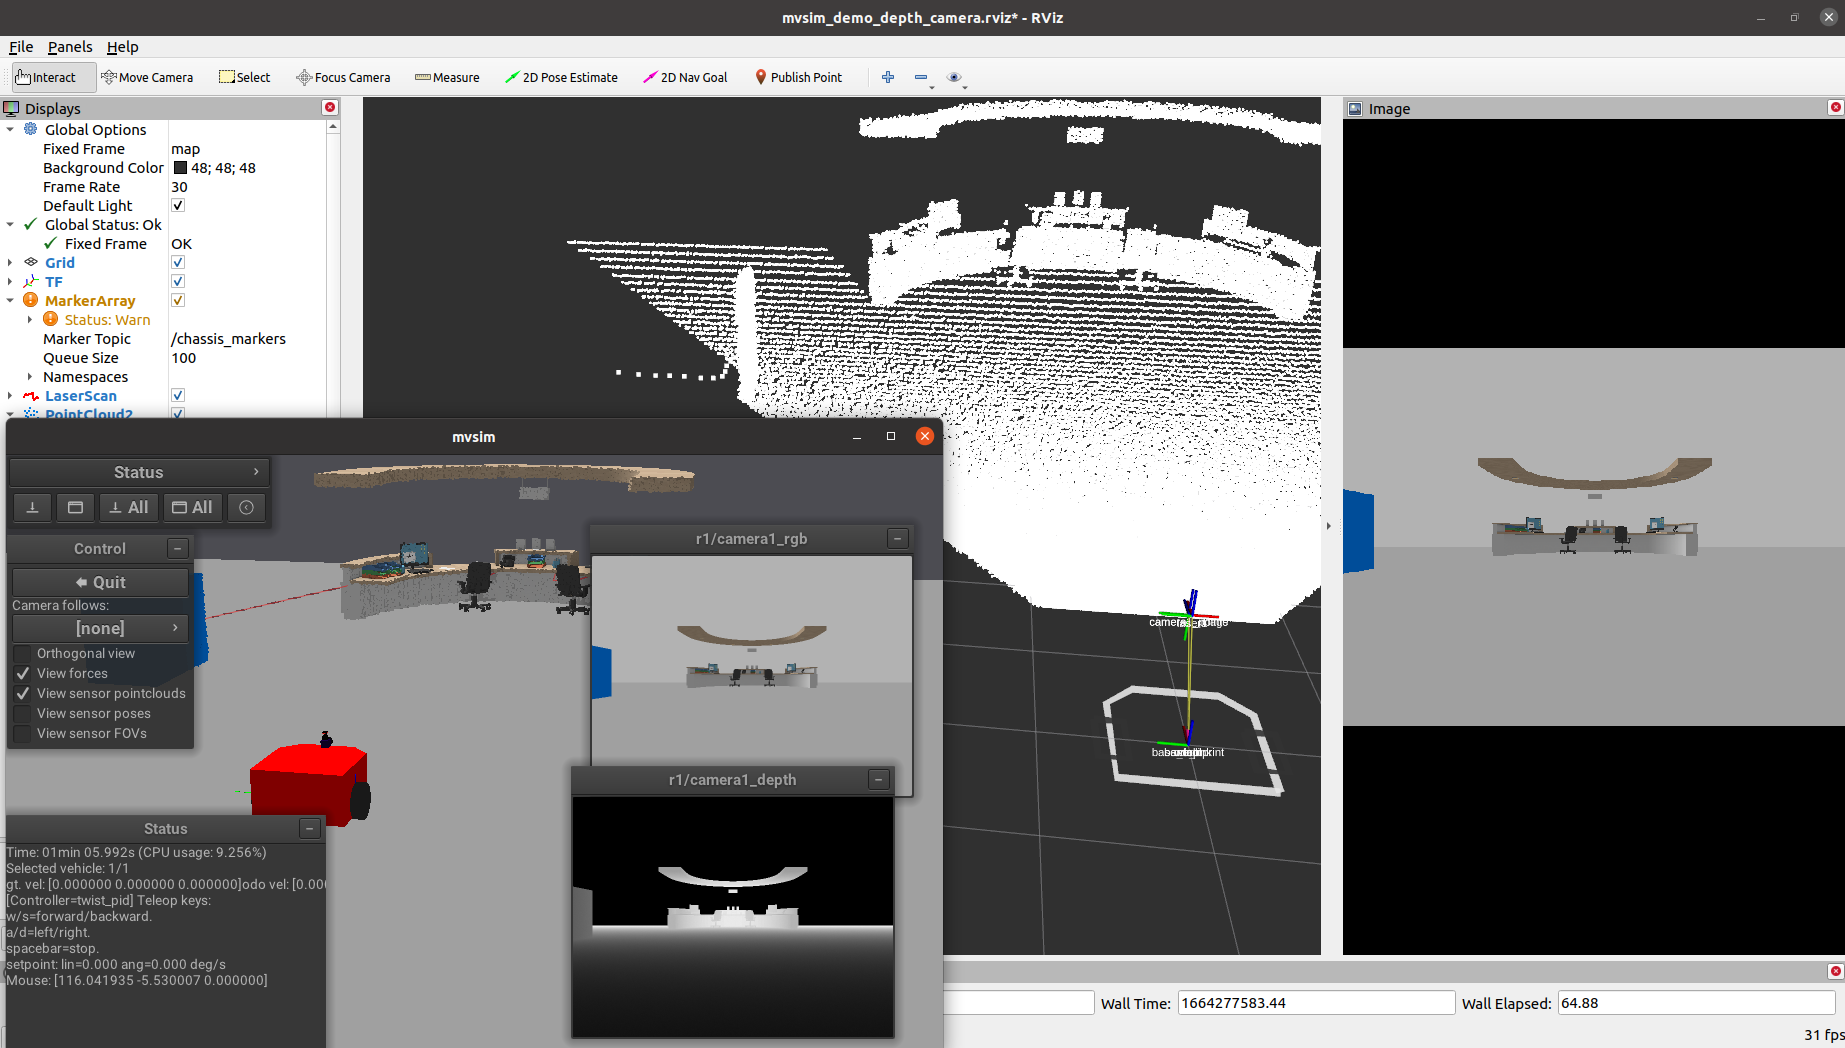Edit the Wall Time field value
Viewport: 1845px width, 1048px height.
1315,1002
